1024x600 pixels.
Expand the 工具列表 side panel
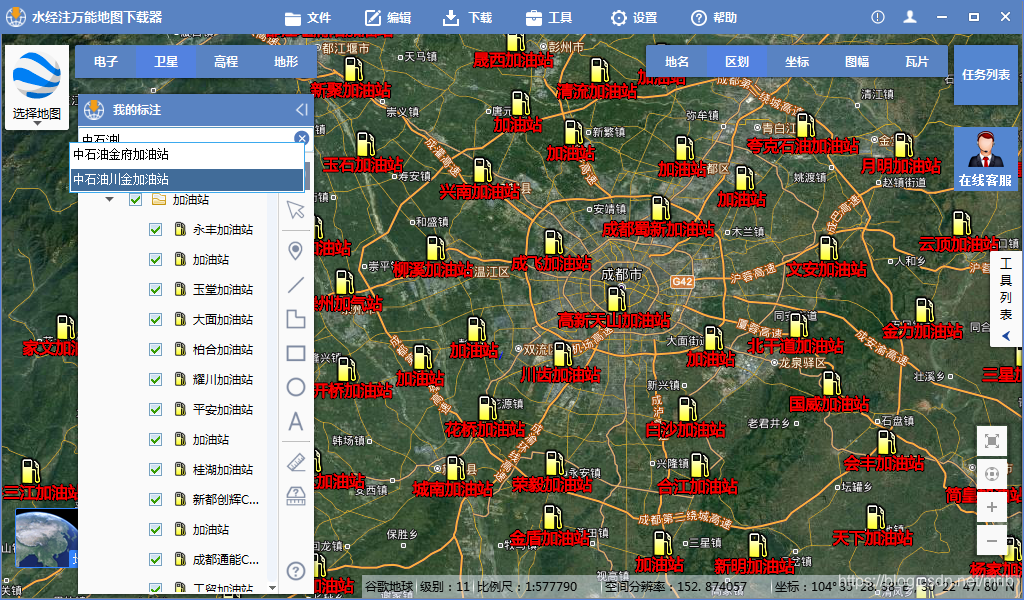pyautogui.click(x=1006, y=299)
